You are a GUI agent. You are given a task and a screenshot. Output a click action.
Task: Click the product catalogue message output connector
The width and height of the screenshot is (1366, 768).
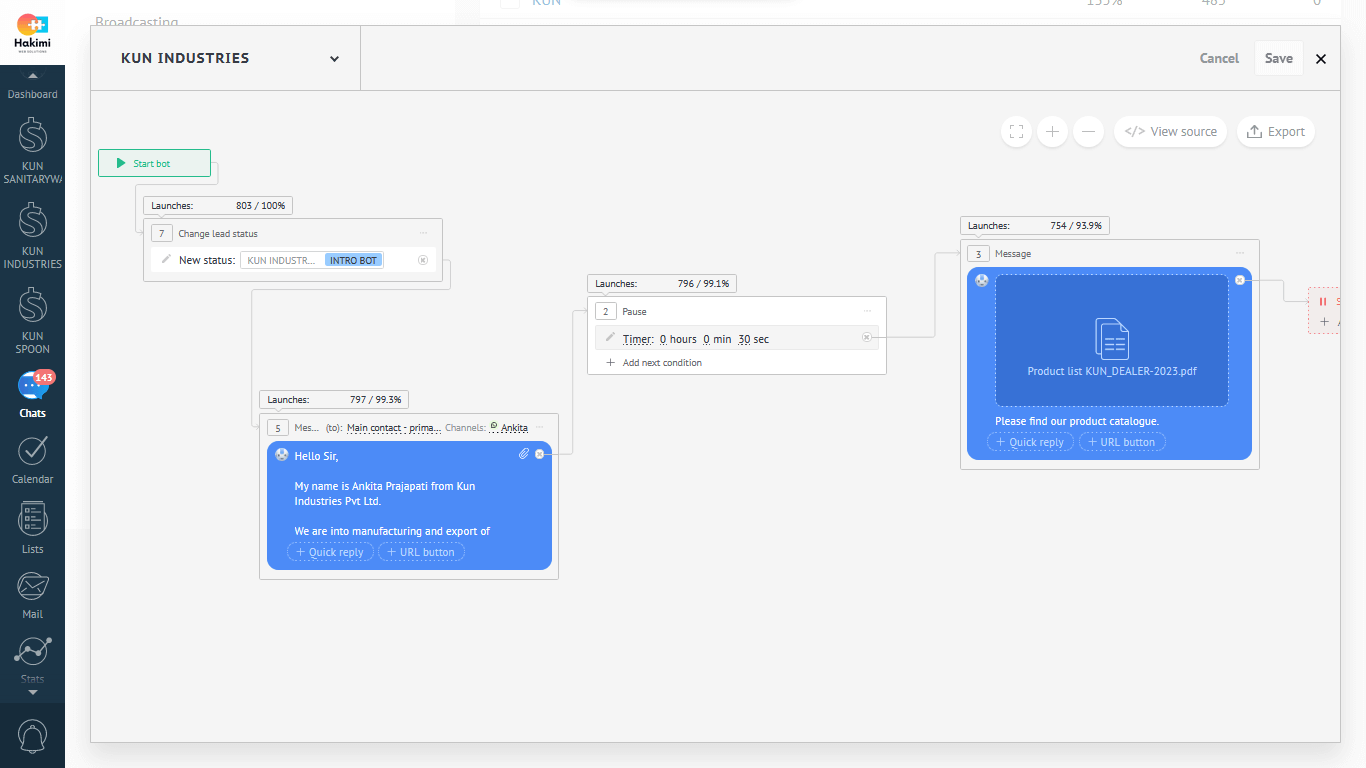[x=1240, y=280]
